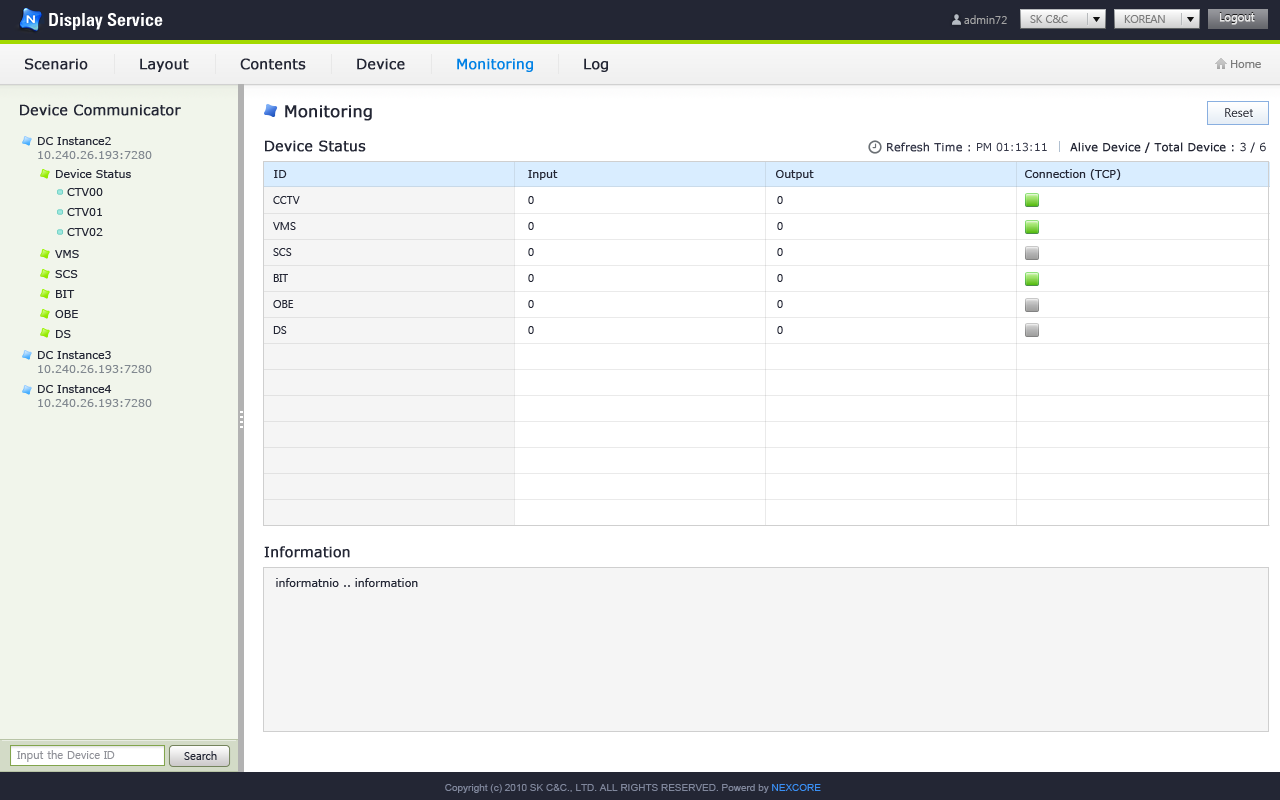Collapse the Device Status tree node
This screenshot has width=1280, height=800.
(x=93, y=174)
